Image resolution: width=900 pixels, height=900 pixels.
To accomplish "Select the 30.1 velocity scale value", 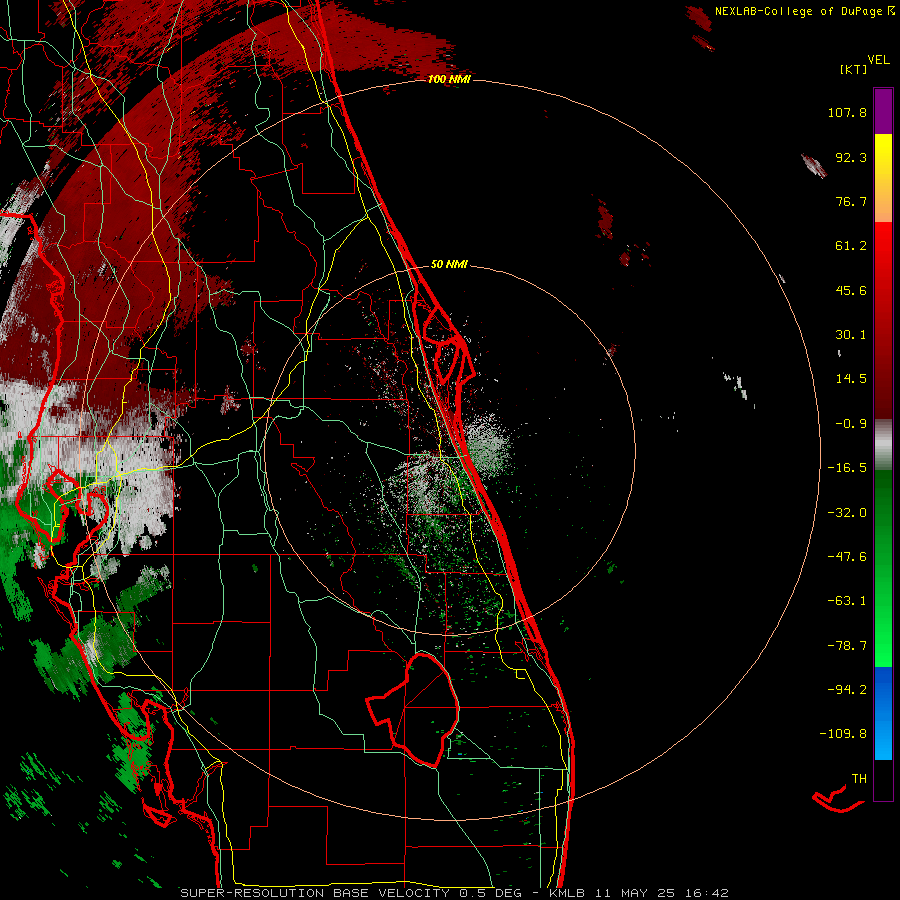I will (851, 335).
